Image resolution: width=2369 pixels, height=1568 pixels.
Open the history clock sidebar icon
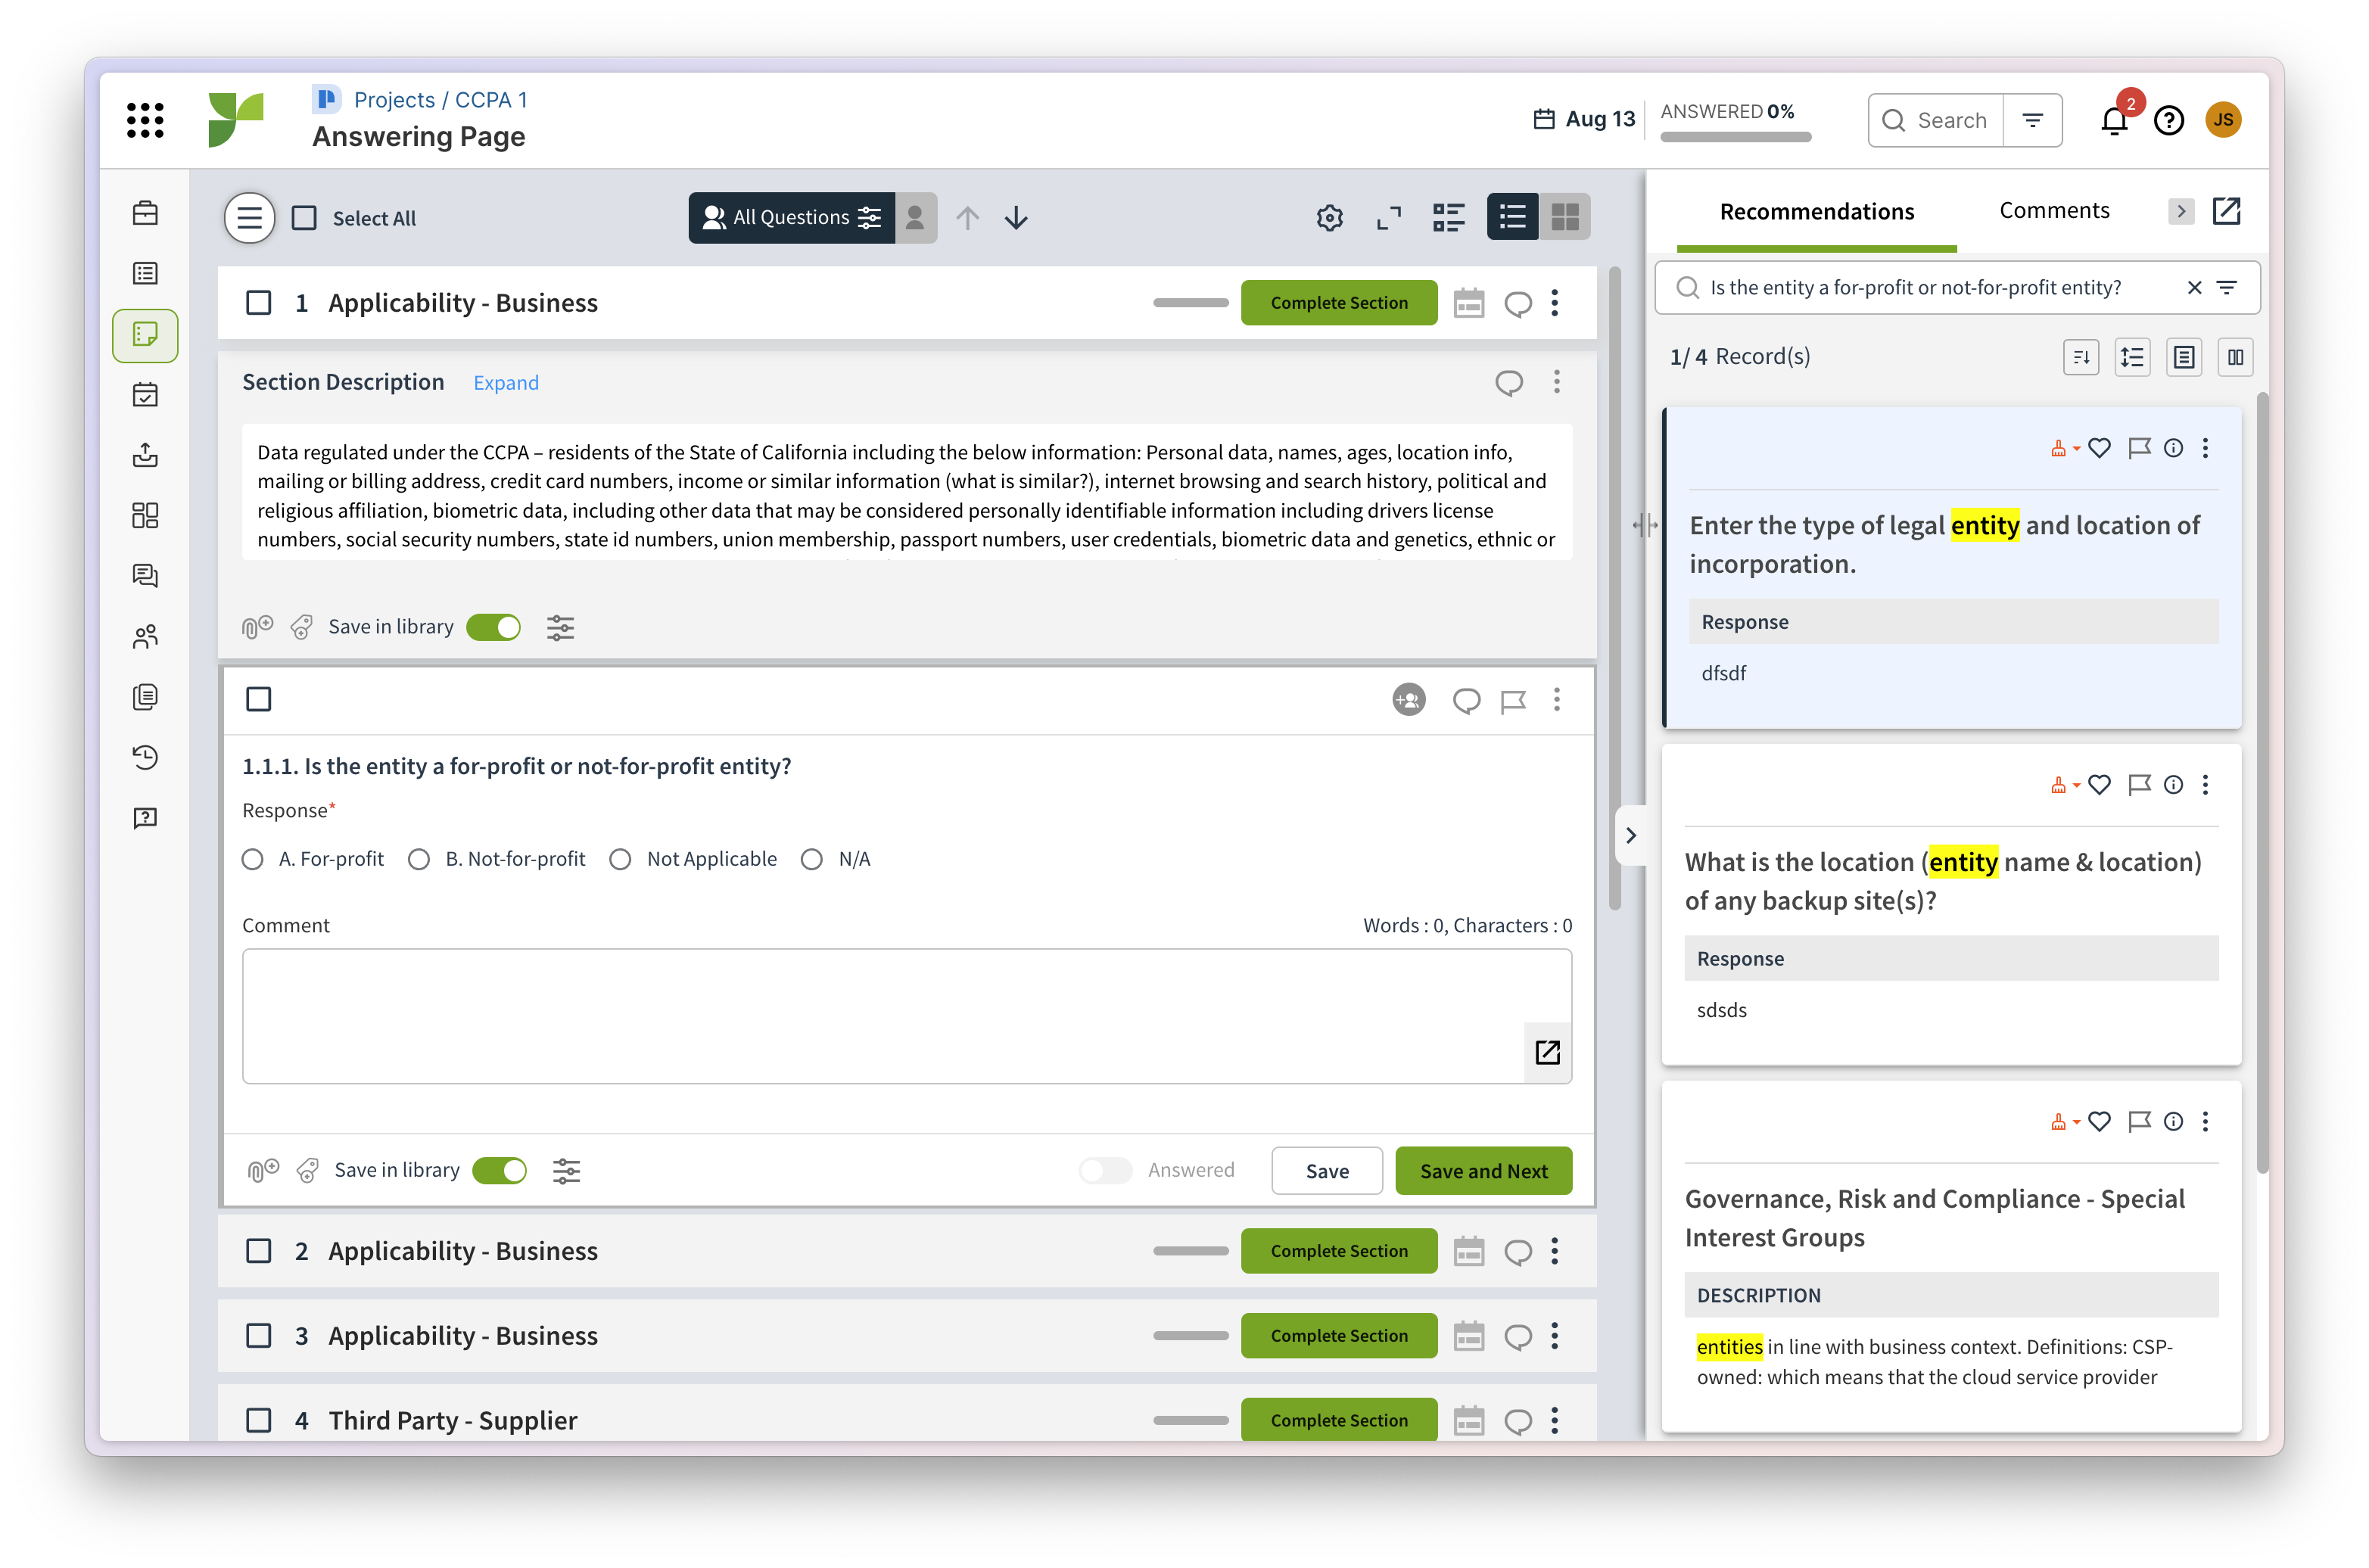(145, 758)
